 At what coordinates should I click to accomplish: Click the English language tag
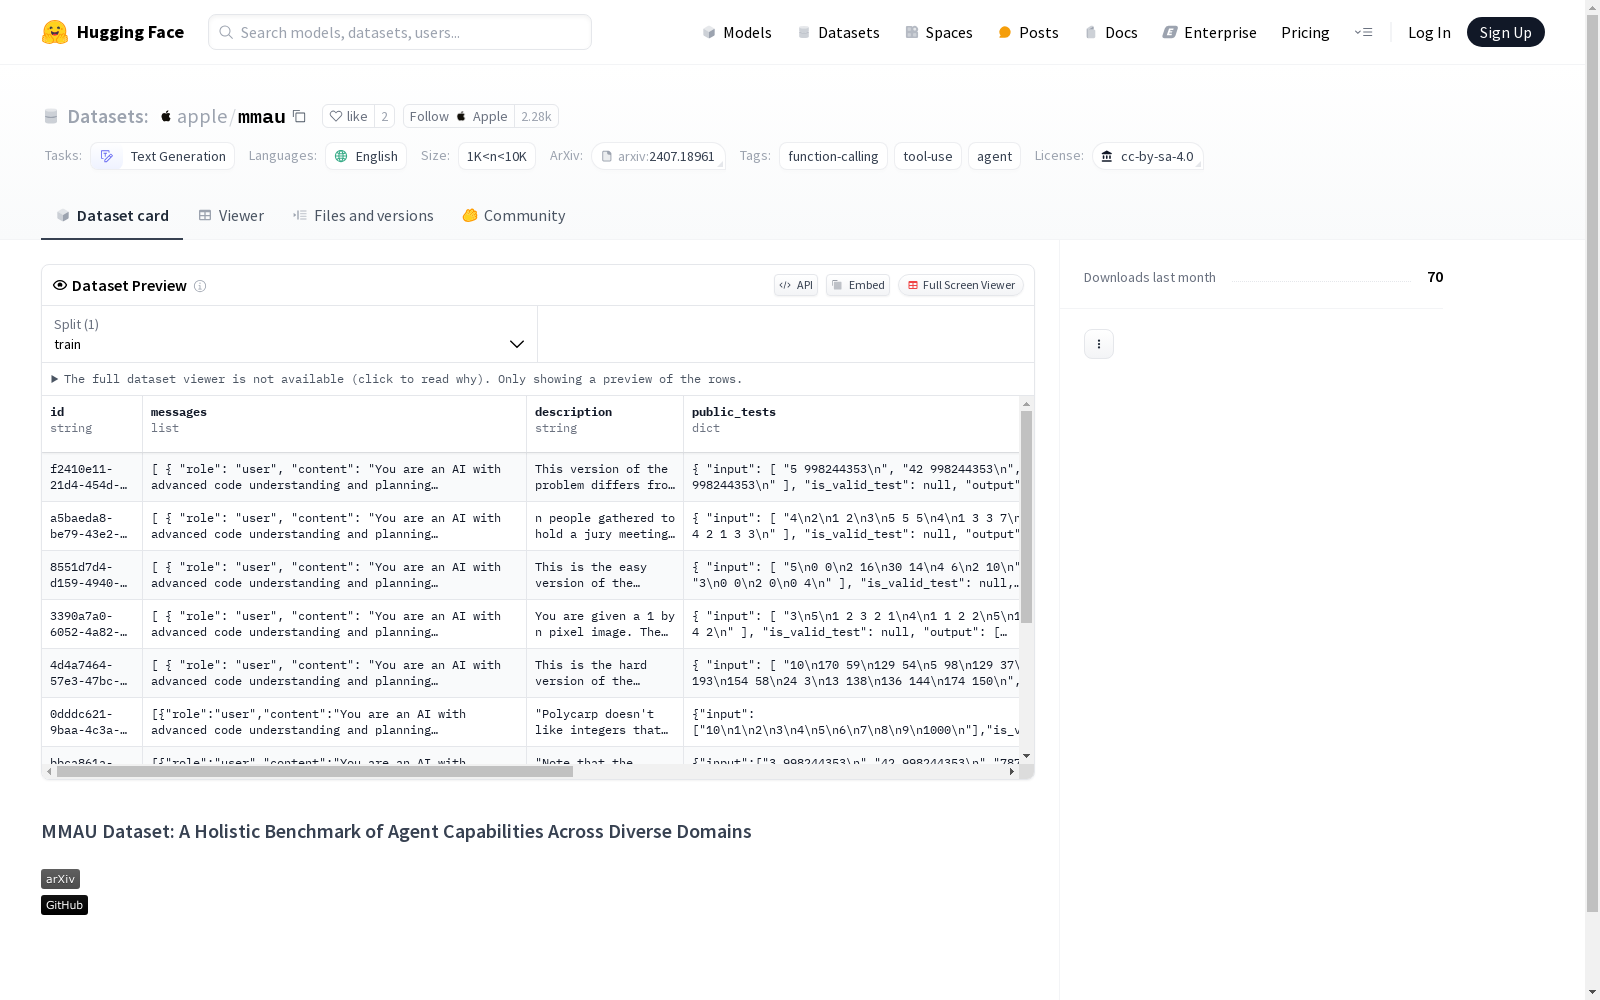click(x=366, y=156)
